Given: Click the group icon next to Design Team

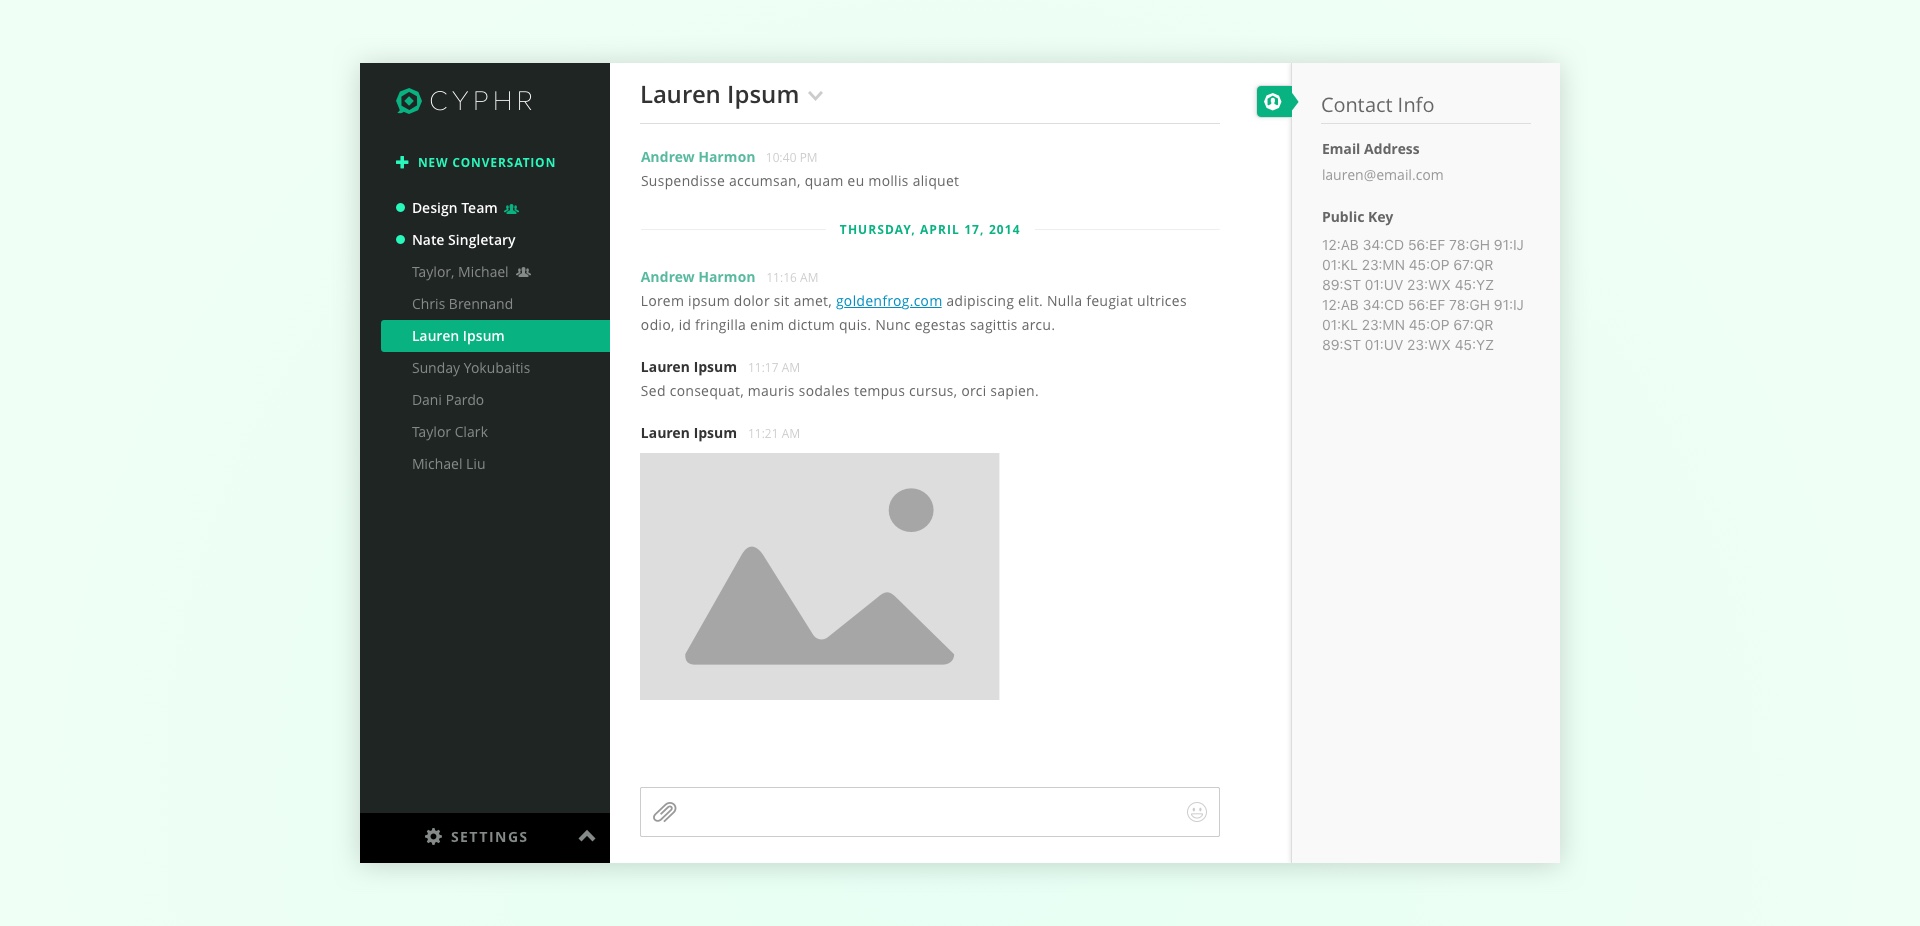Looking at the screenshot, I should tap(512, 209).
